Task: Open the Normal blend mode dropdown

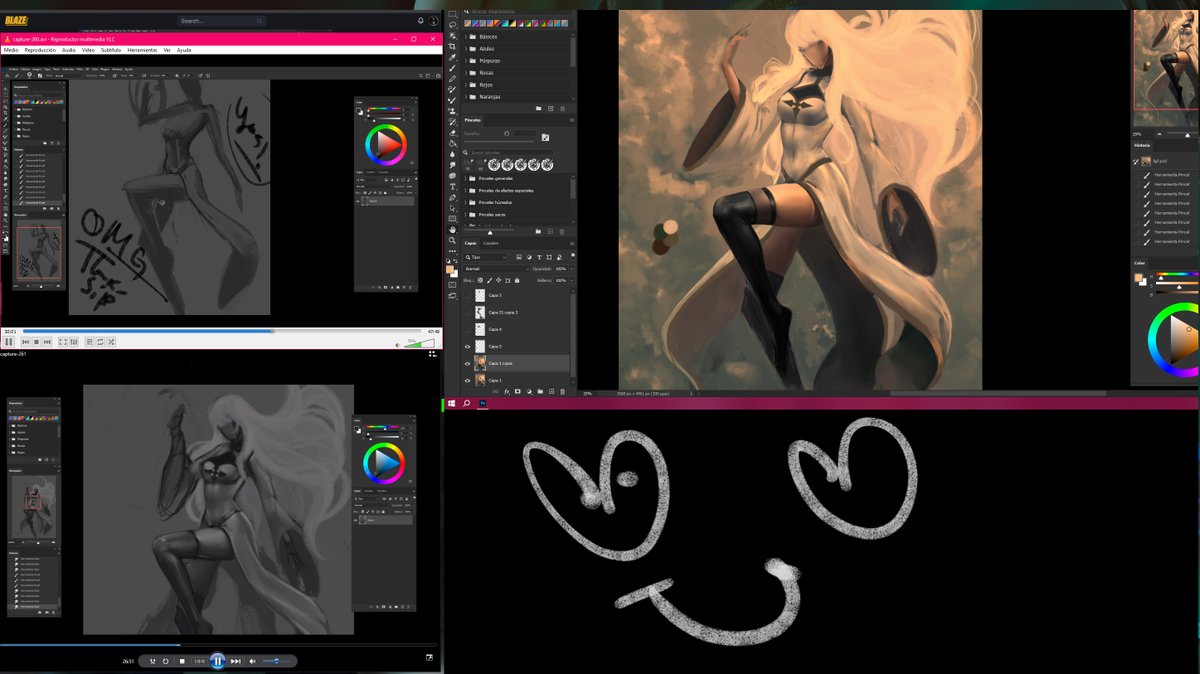Action: (x=497, y=269)
